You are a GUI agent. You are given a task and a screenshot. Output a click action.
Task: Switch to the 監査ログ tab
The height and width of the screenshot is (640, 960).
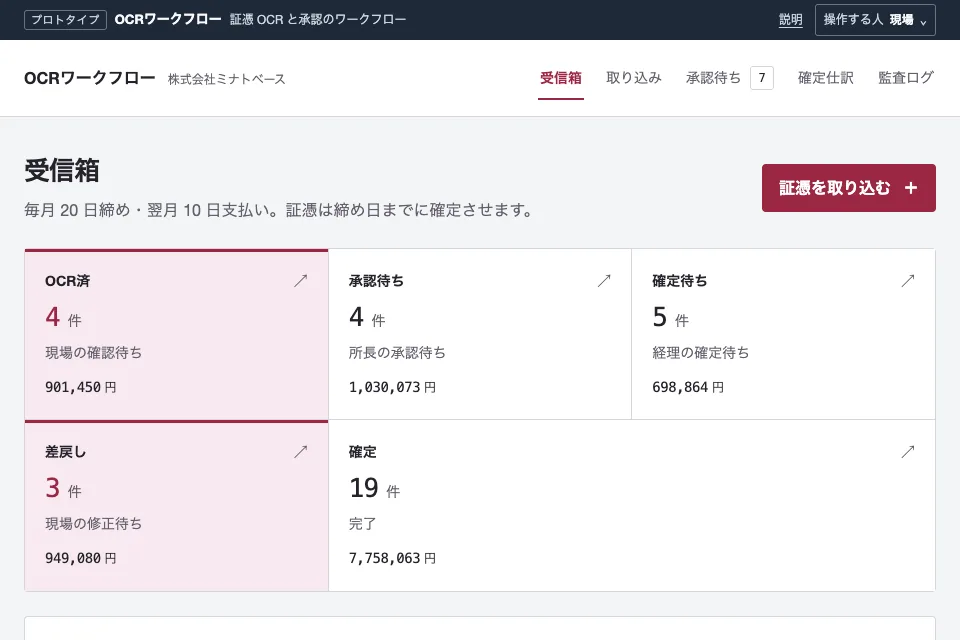pos(906,78)
